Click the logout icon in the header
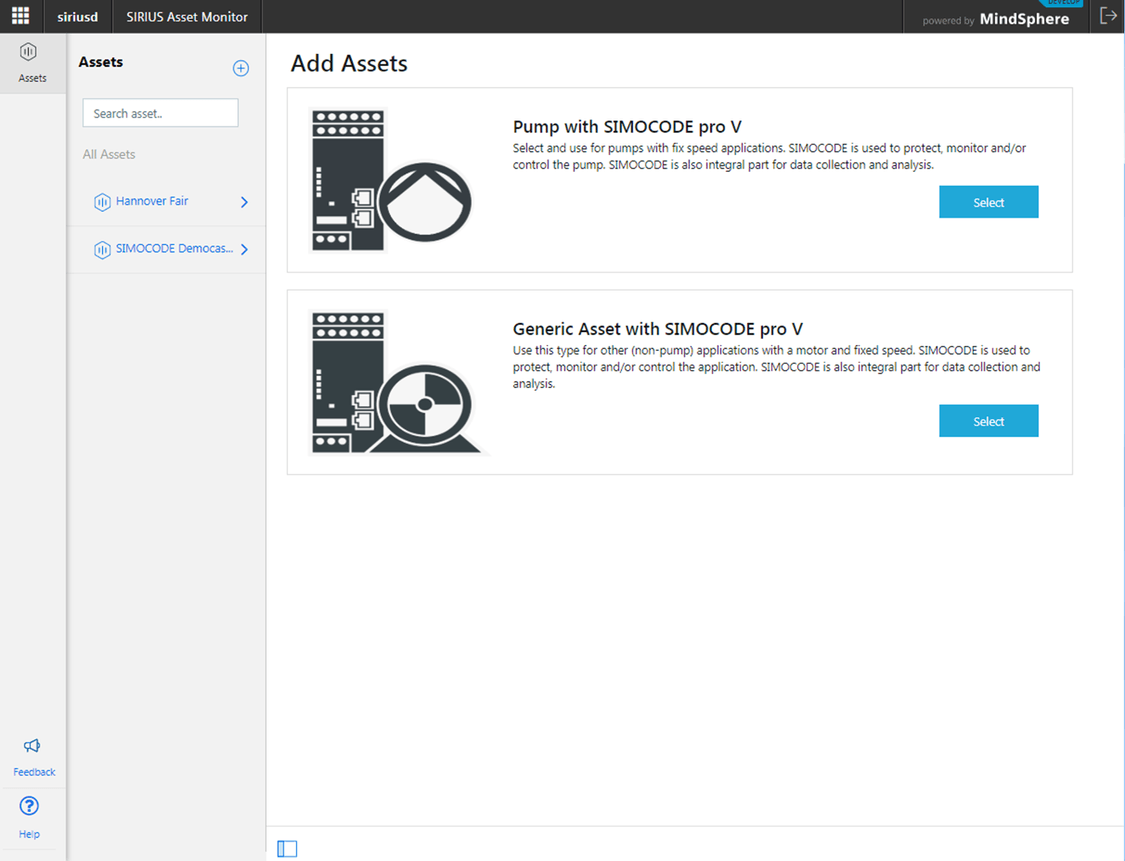This screenshot has width=1125, height=861. tap(1108, 15)
